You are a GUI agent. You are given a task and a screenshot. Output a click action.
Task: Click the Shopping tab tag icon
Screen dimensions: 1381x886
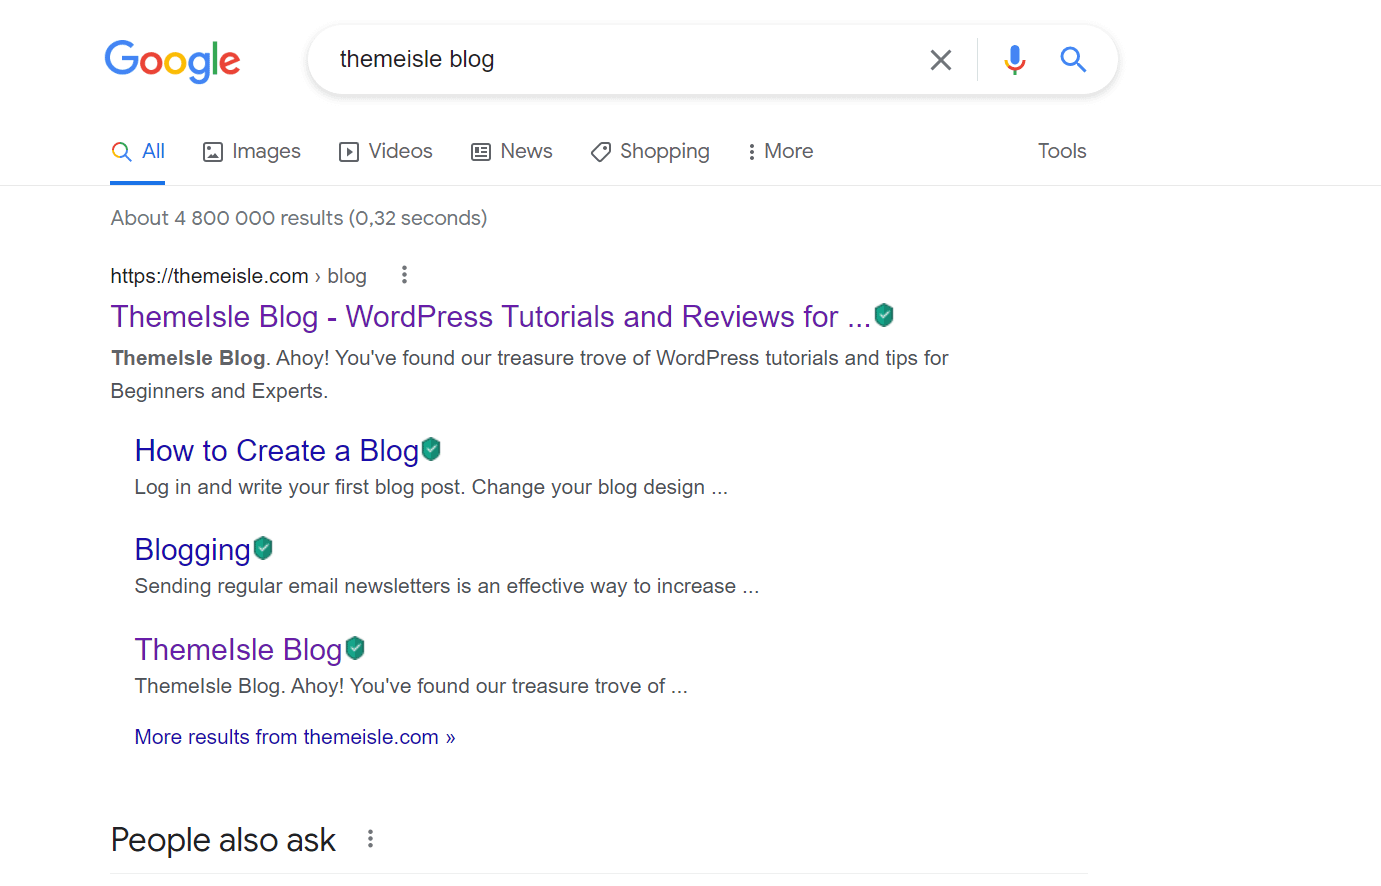tap(601, 152)
